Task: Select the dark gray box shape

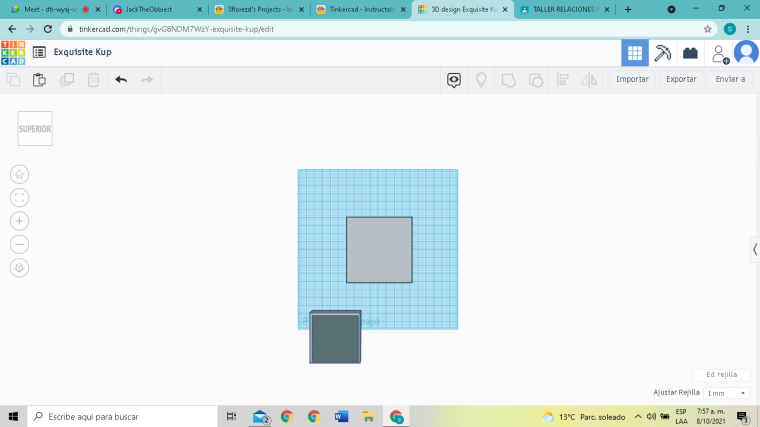Action: pos(335,337)
